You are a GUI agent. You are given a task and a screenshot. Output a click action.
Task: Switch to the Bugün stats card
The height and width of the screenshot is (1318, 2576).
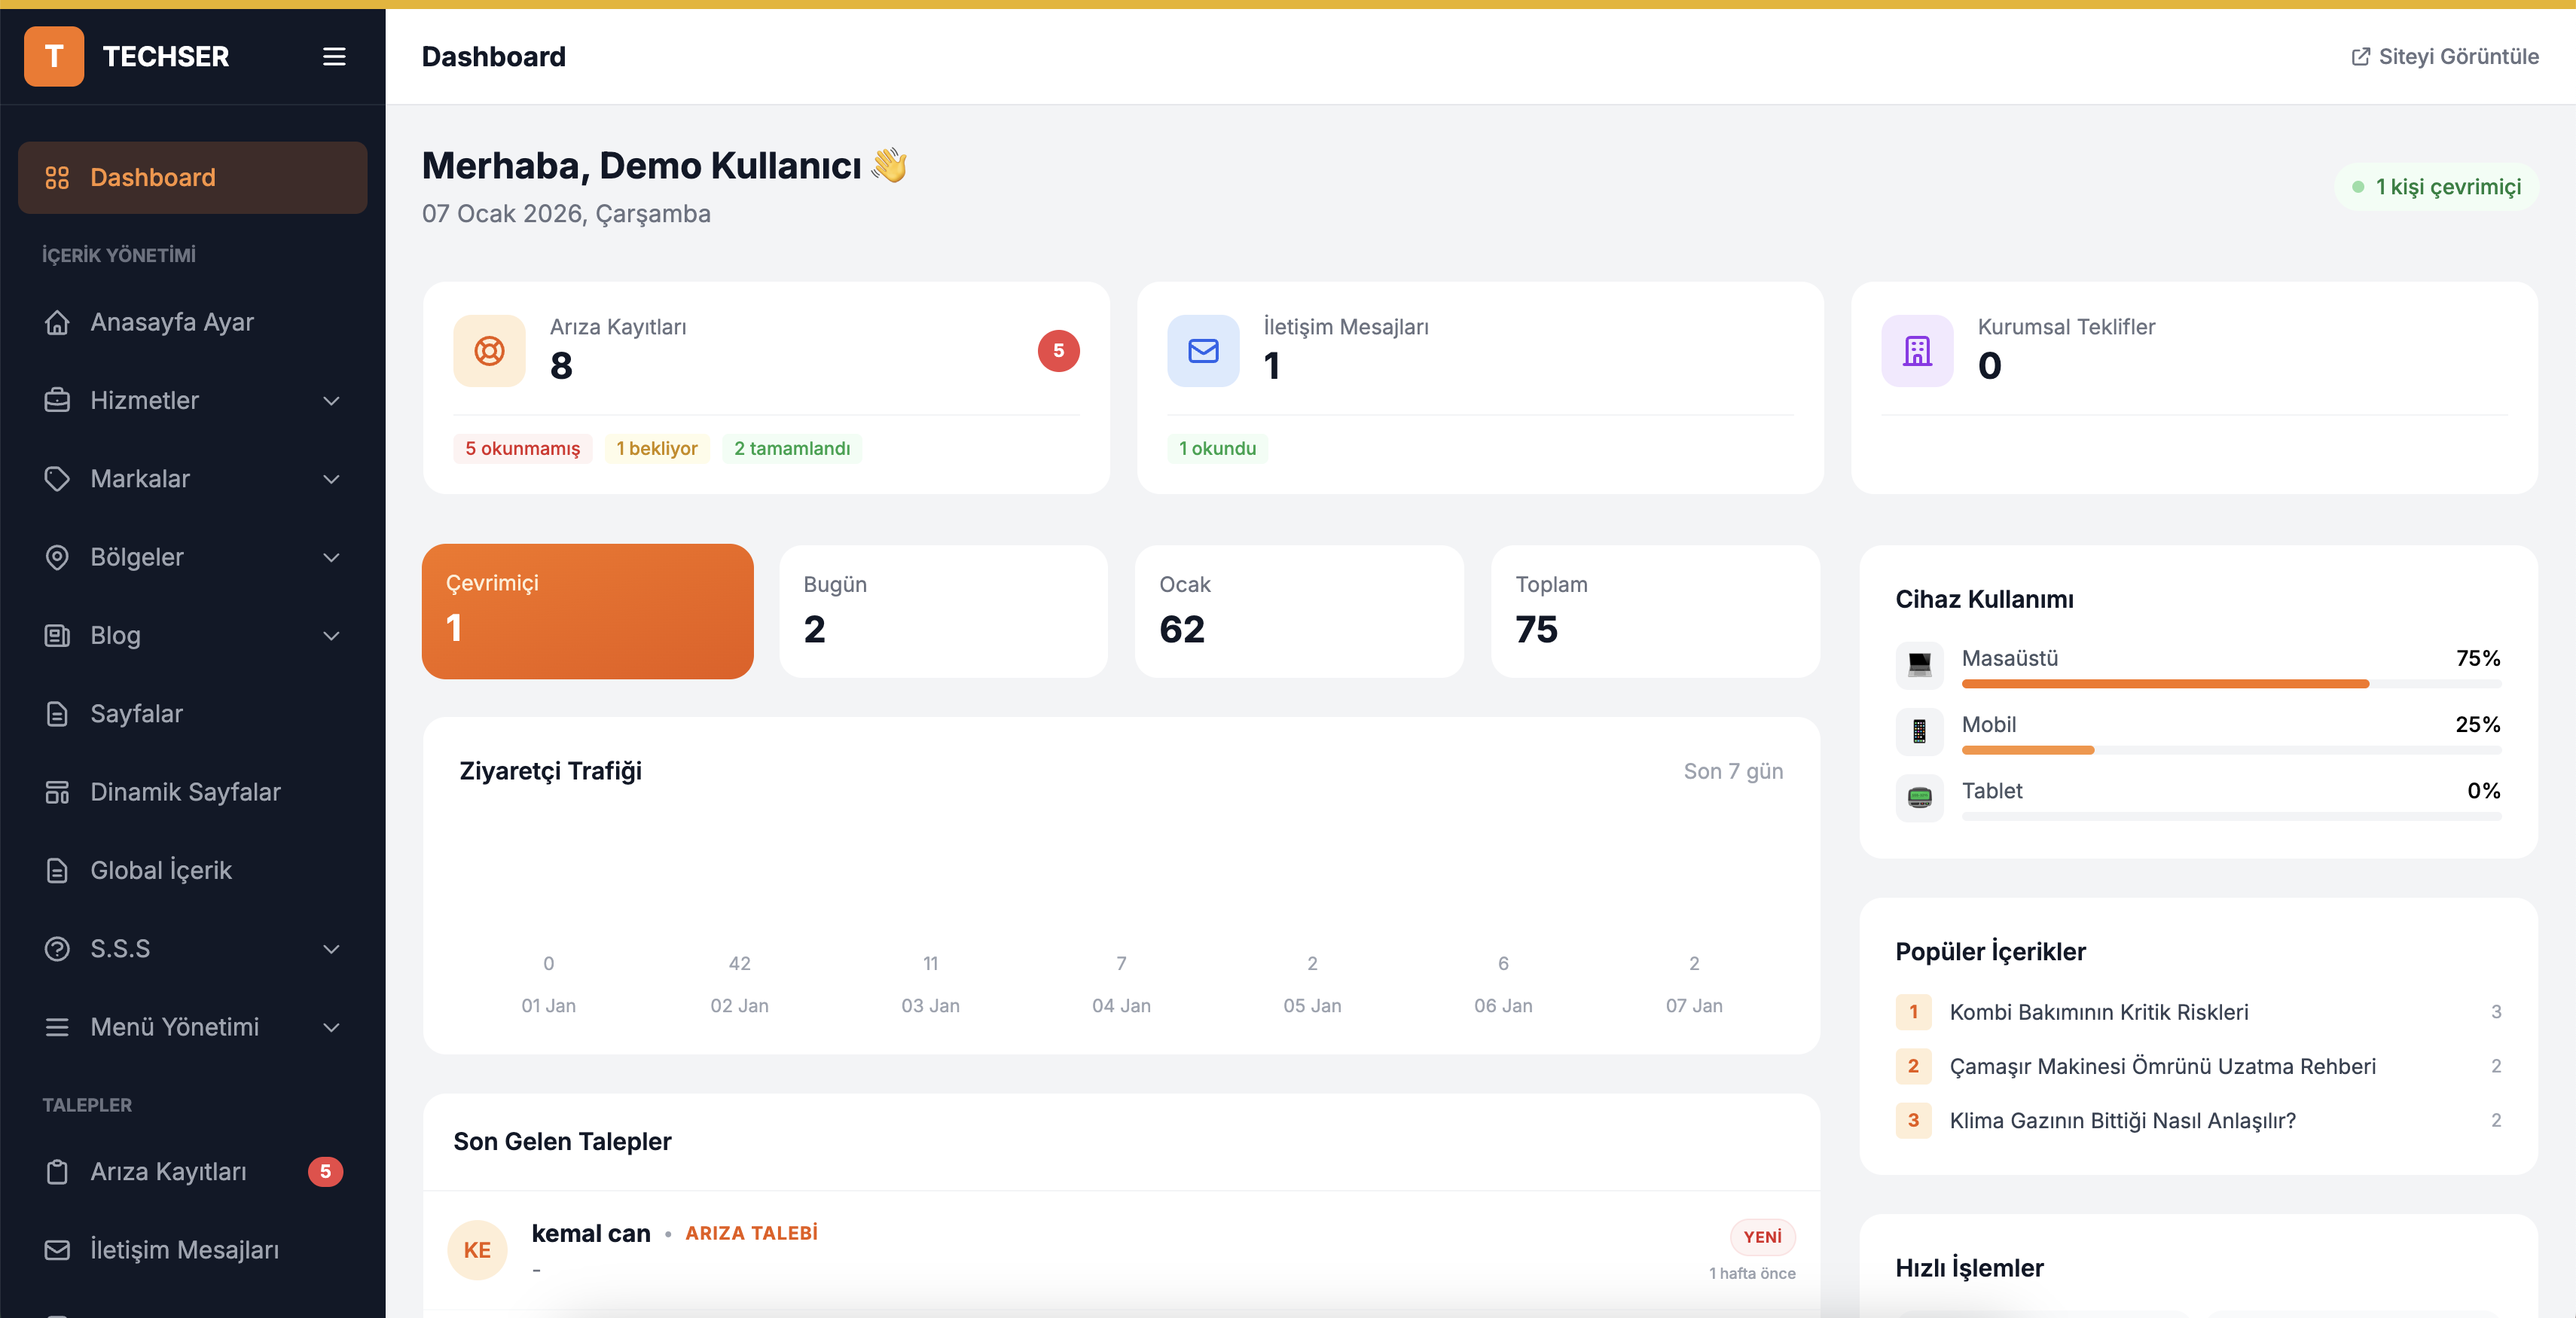click(942, 611)
